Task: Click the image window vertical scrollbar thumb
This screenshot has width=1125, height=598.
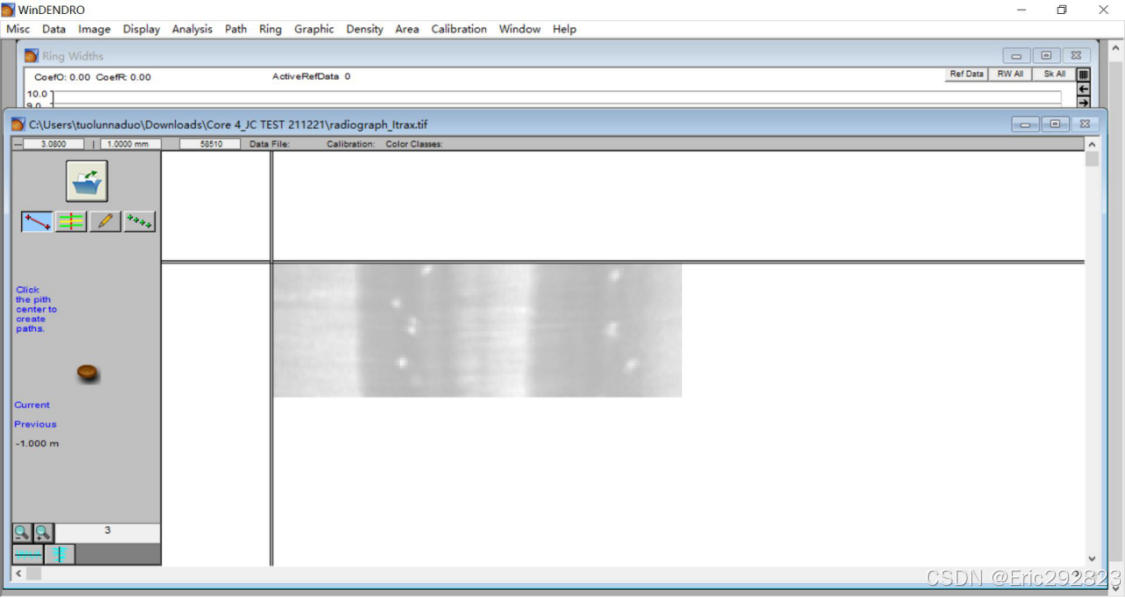Action: (1092, 159)
